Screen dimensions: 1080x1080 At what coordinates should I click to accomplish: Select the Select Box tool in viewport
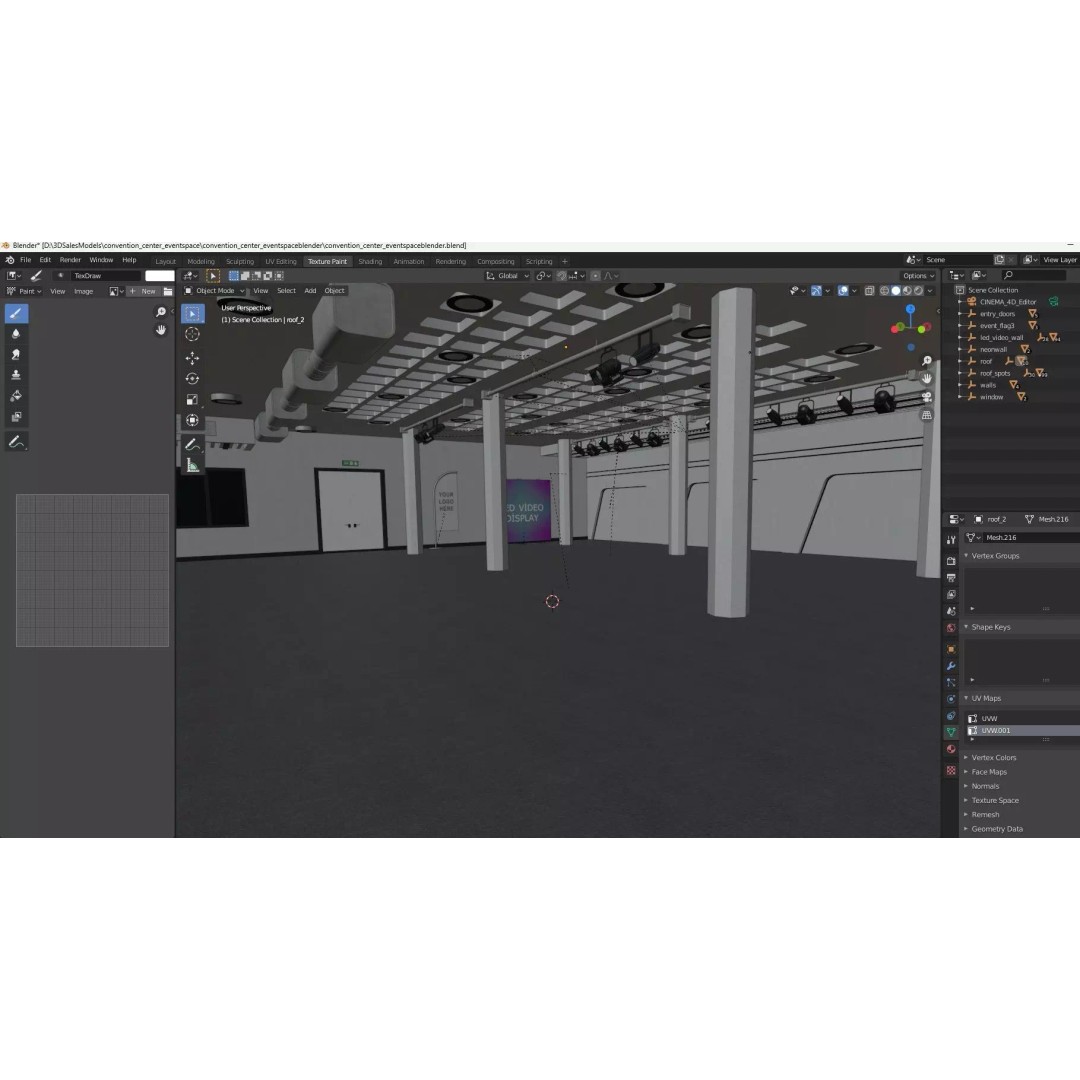pos(193,314)
